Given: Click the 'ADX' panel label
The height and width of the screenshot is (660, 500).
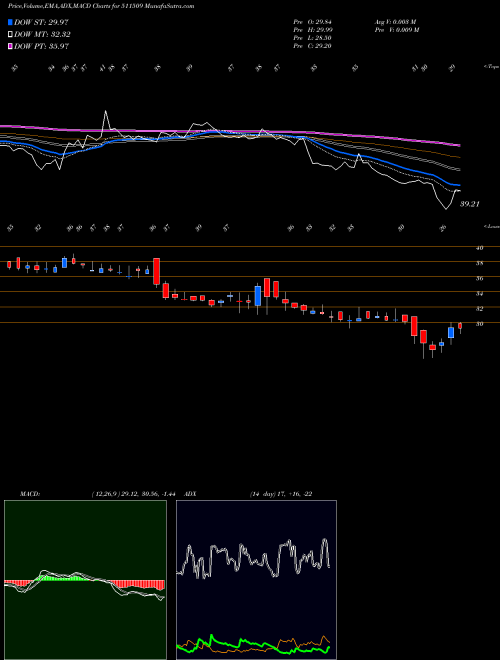Looking at the screenshot, I should (191, 494).
